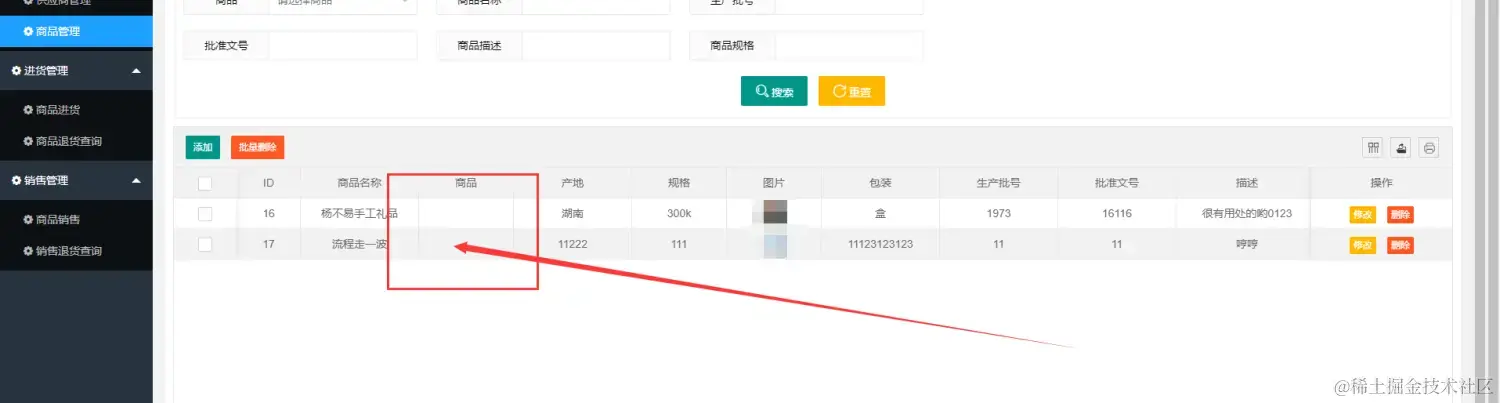The image size is (1500, 403).
Task: Click the green 搜索 search button
Action: click(774, 91)
